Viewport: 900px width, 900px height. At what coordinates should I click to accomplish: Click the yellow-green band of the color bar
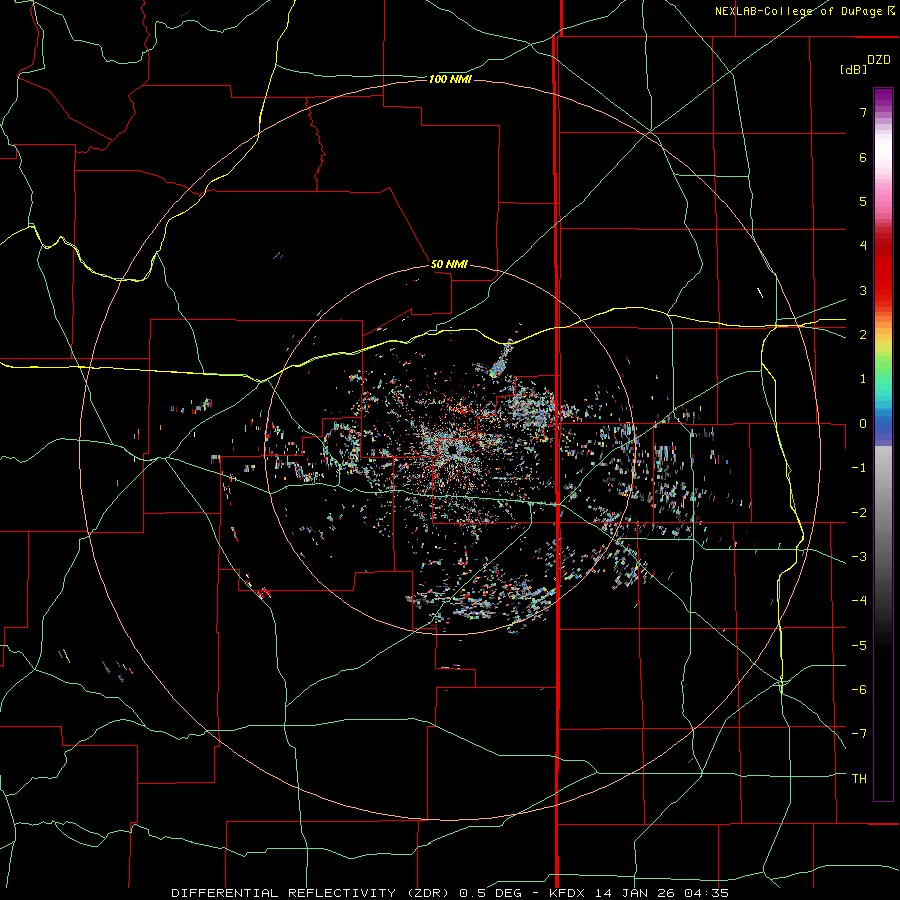883,350
